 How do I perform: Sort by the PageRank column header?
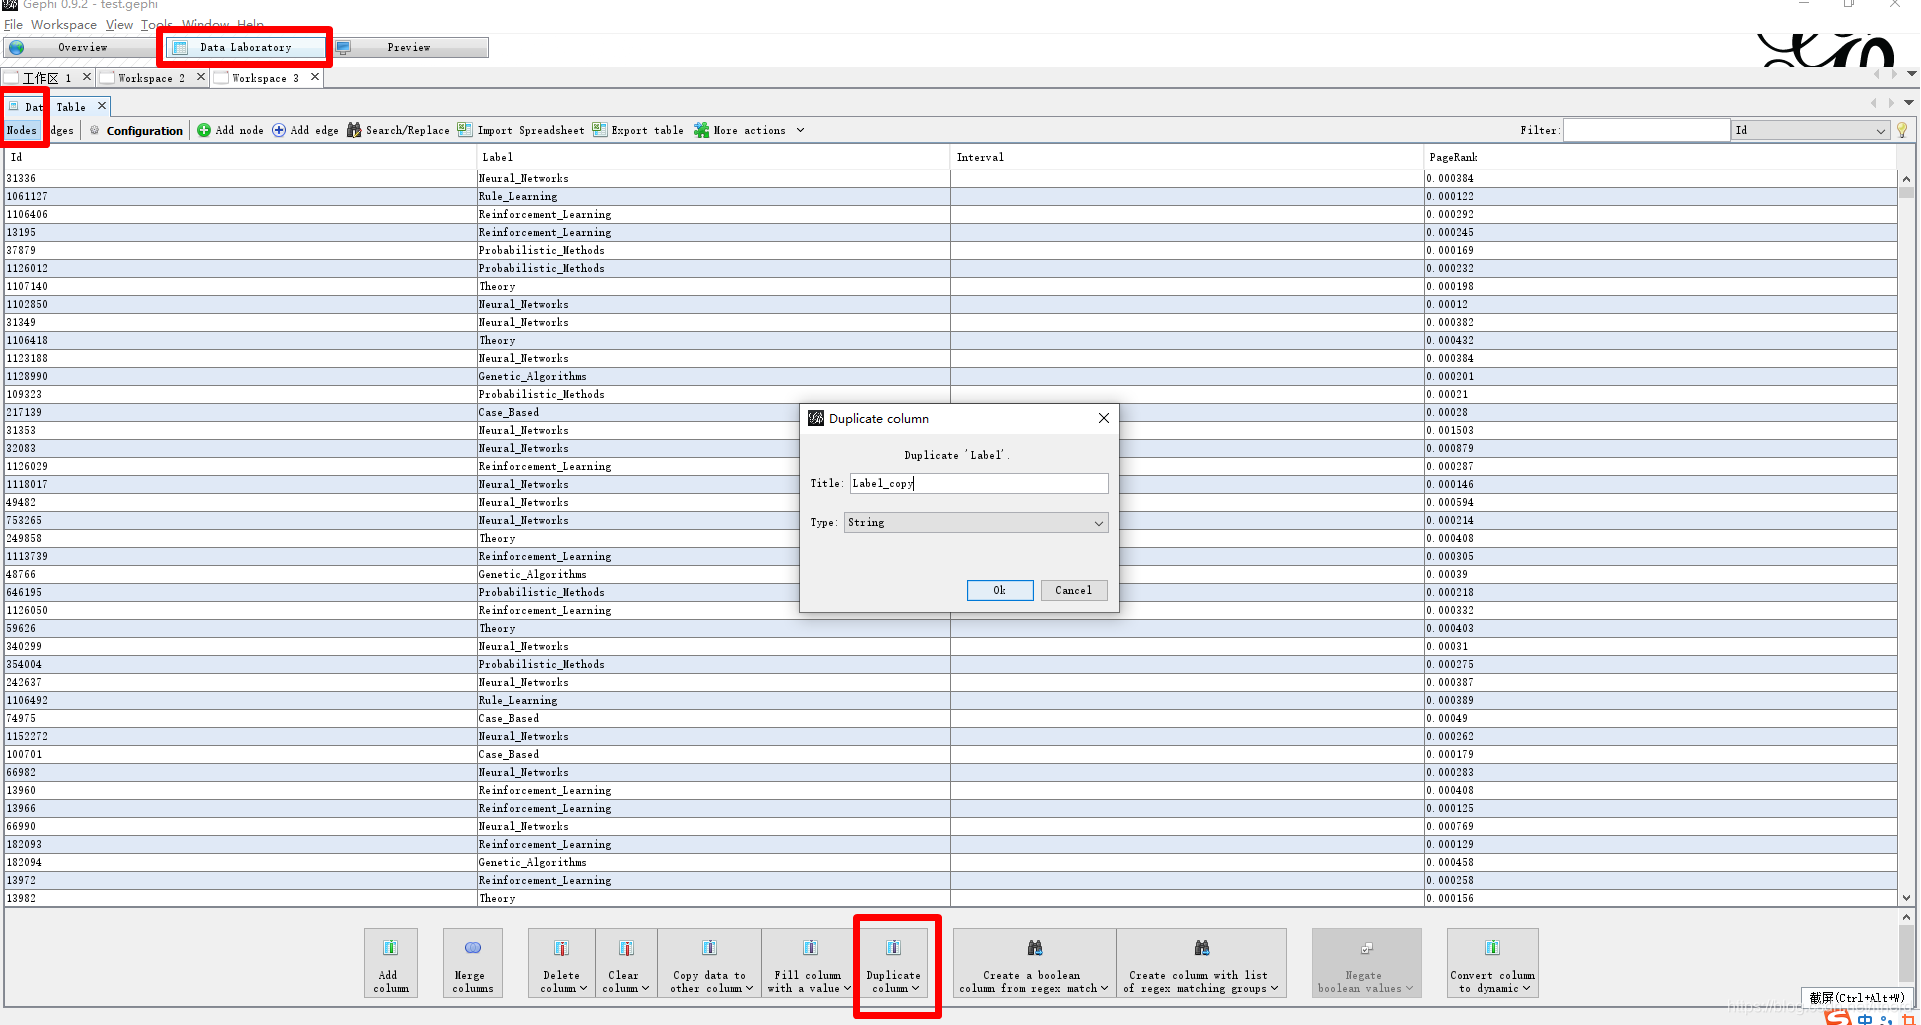(x=1660, y=157)
